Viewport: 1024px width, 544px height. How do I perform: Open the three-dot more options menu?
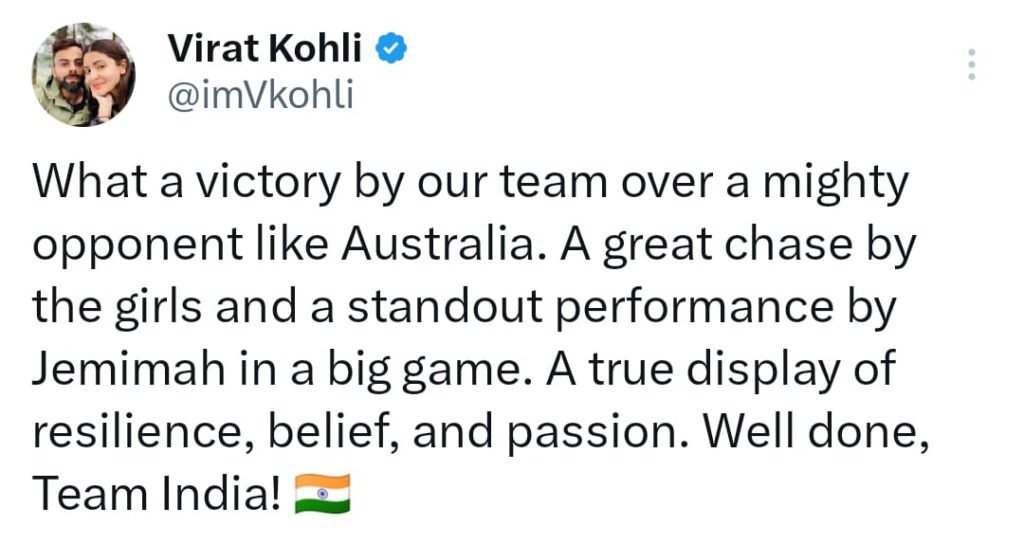[x=971, y=64]
